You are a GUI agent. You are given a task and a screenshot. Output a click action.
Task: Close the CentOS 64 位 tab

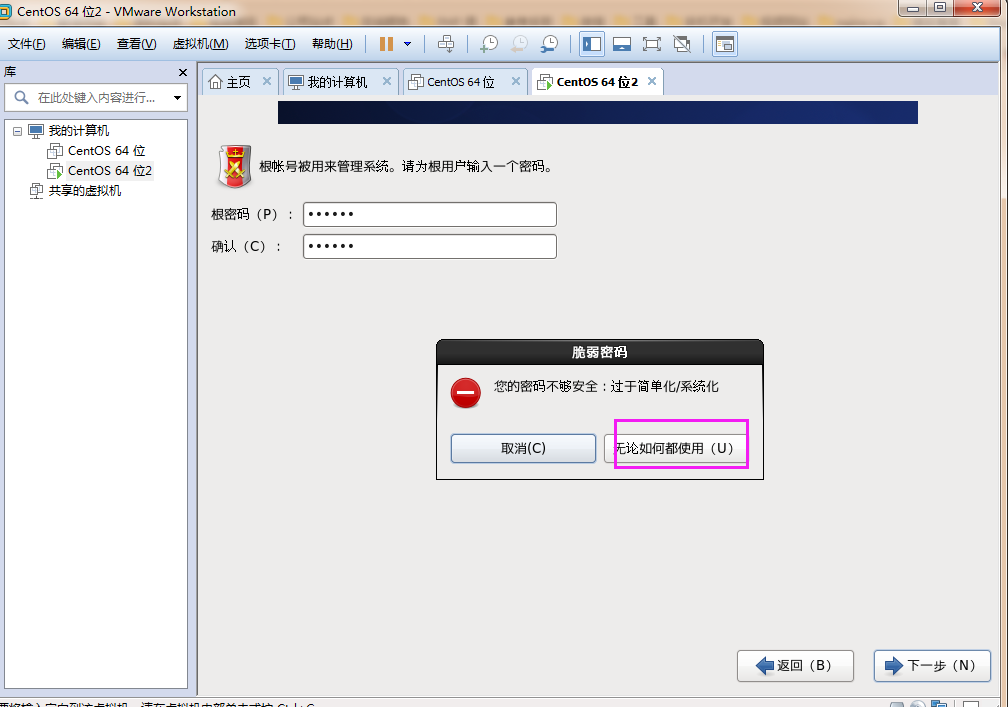pos(516,81)
